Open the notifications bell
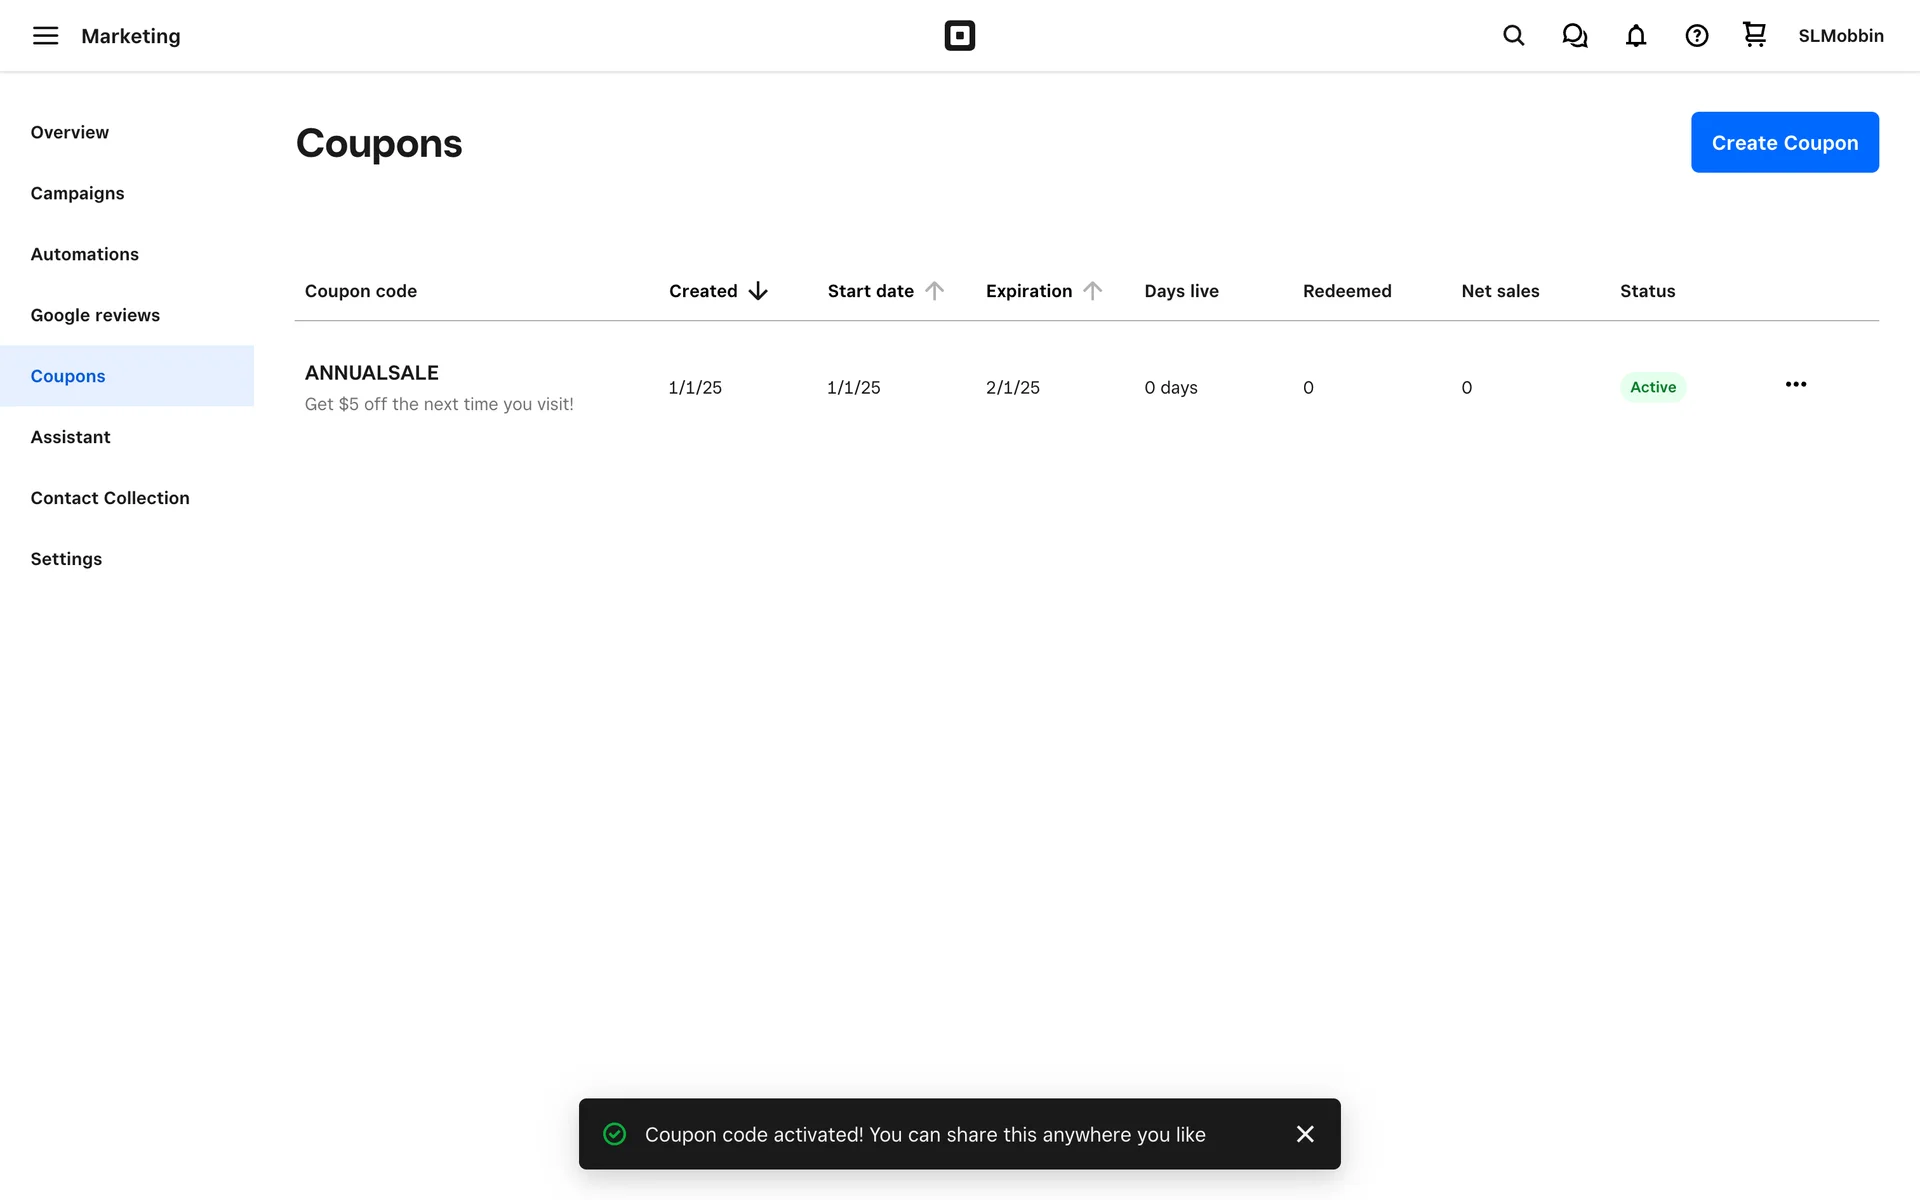The width and height of the screenshot is (1920, 1200). [x=1635, y=36]
